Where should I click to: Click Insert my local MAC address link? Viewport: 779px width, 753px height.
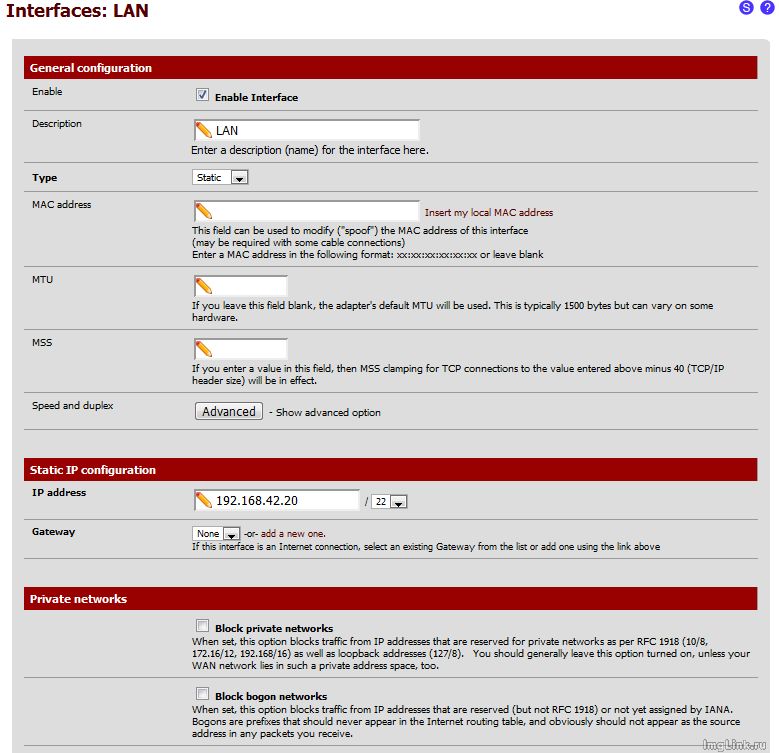(488, 213)
